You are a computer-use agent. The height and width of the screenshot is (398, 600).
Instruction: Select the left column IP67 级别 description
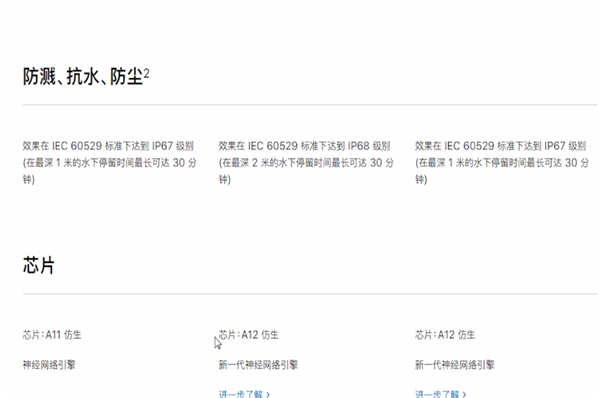click(x=109, y=163)
